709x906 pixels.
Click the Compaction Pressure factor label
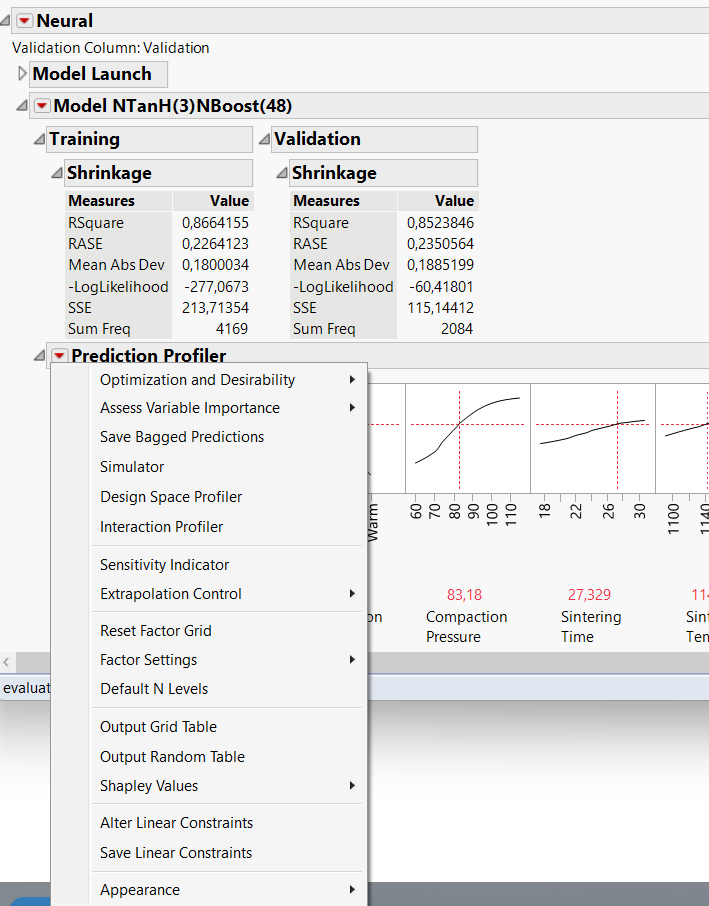(466, 627)
